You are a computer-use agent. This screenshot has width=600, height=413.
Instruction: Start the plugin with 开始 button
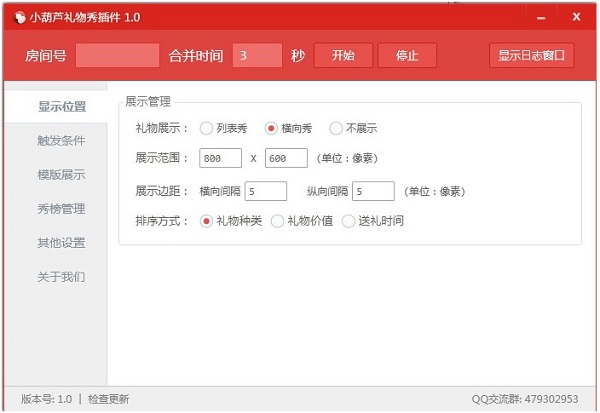click(343, 56)
